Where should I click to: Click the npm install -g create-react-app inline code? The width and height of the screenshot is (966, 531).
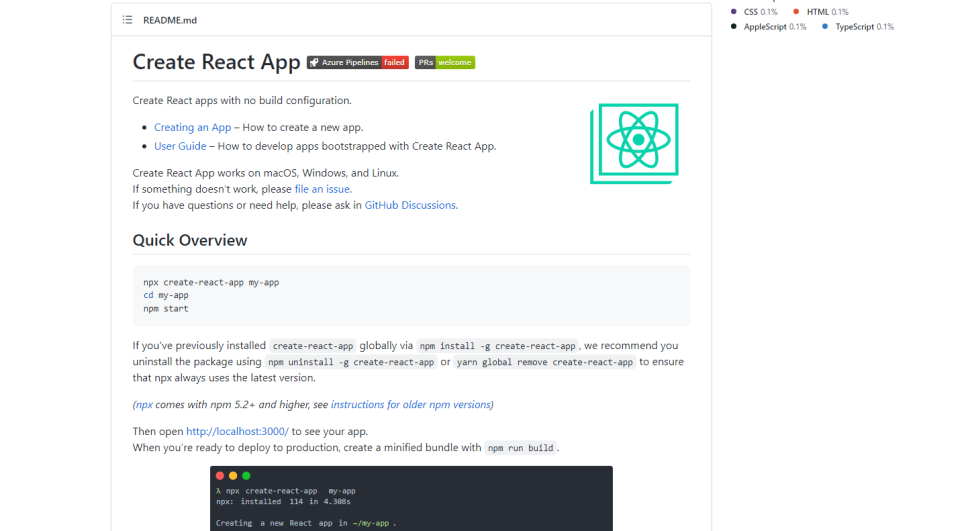pyautogui.click(x=497, y=346)
